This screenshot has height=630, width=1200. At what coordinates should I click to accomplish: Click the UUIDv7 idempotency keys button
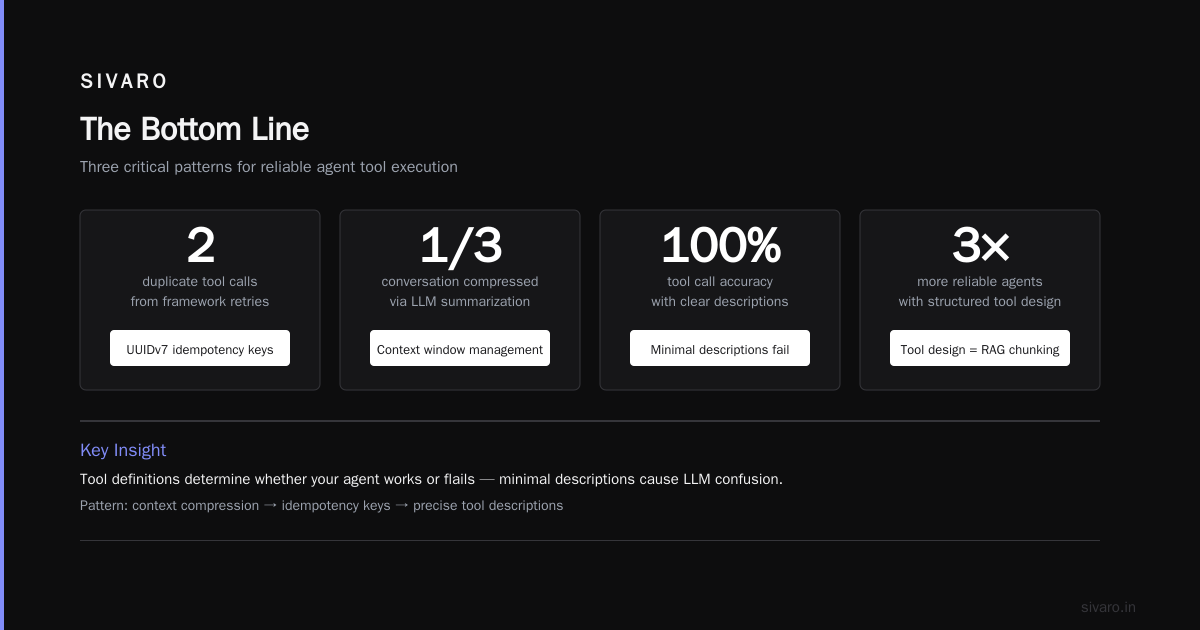click(200, 349)
